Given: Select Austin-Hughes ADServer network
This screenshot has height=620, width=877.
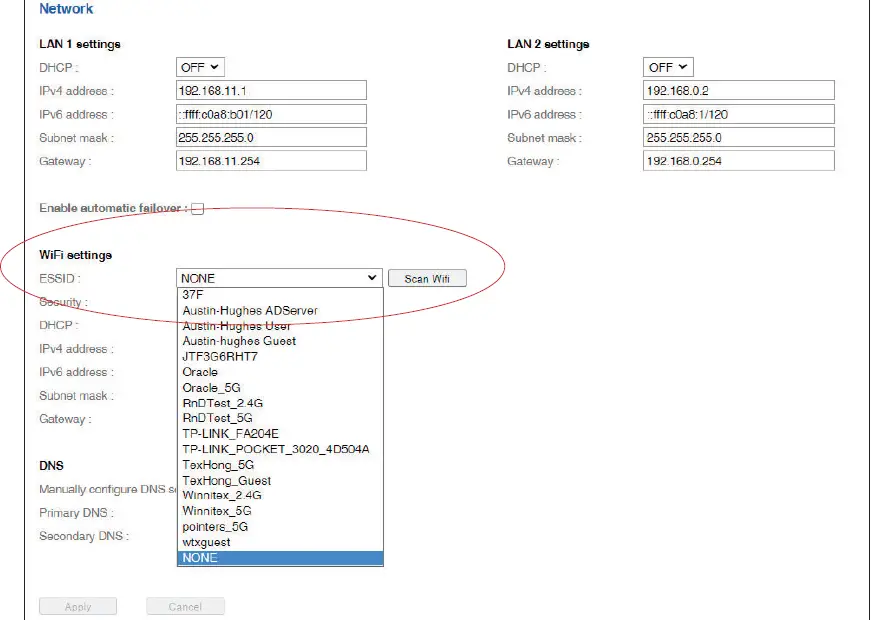Looking at the screenshot, I should coord(280,310).
